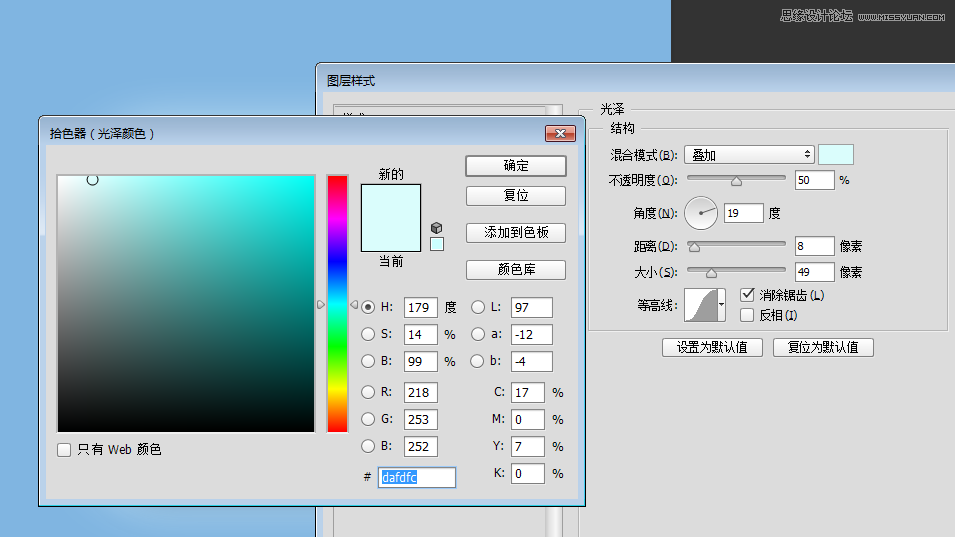Click the satin color swatch beside blend mode
Image resolution: width=955 pixels, height=537 pixels.
click(x=836, y=155)
